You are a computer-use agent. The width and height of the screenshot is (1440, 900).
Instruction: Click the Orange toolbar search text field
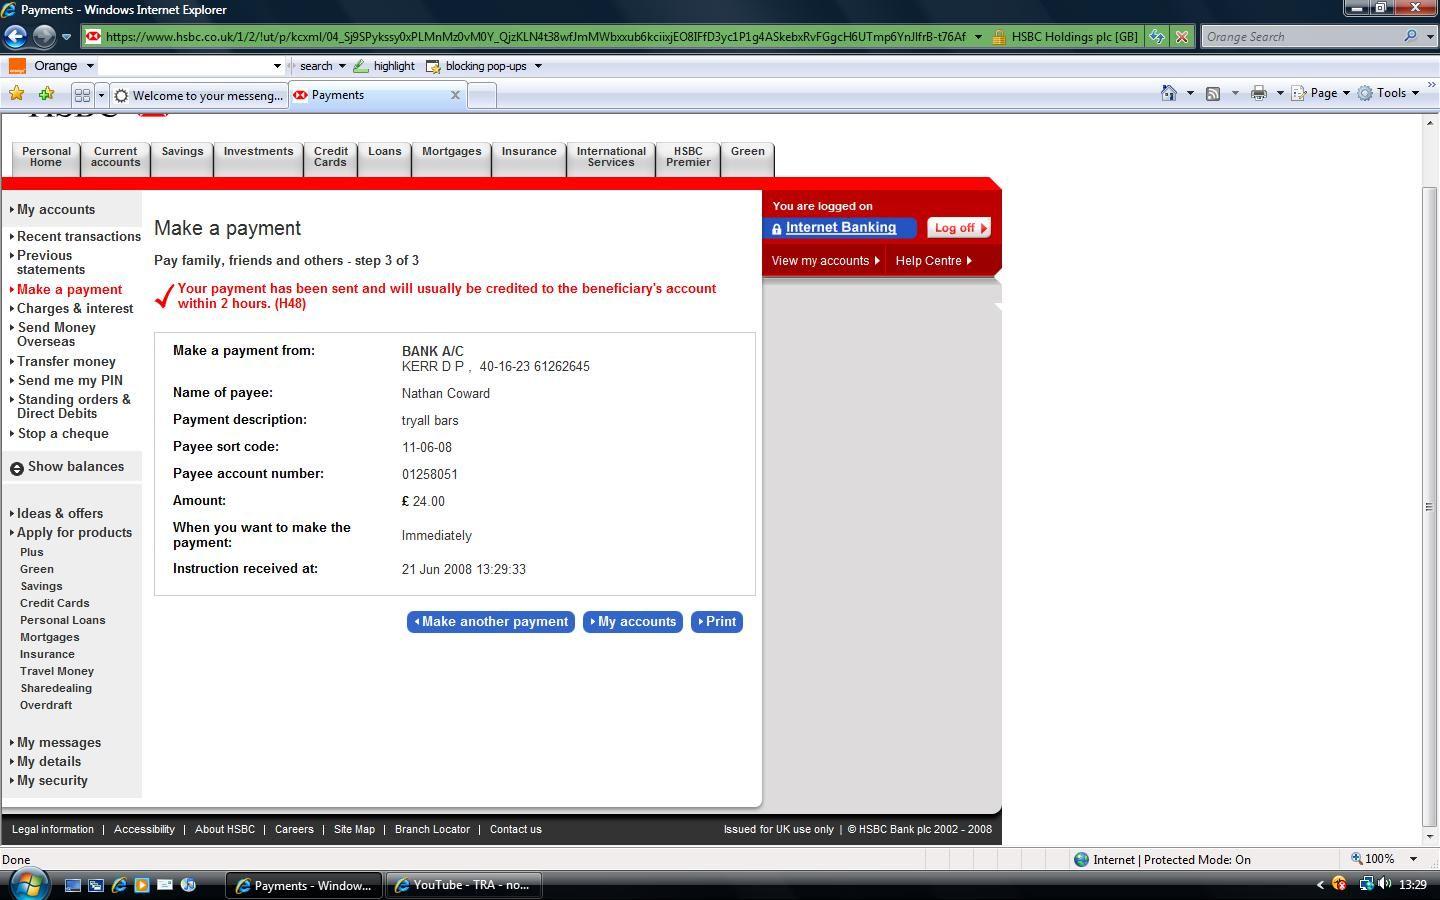coord(184,66)
